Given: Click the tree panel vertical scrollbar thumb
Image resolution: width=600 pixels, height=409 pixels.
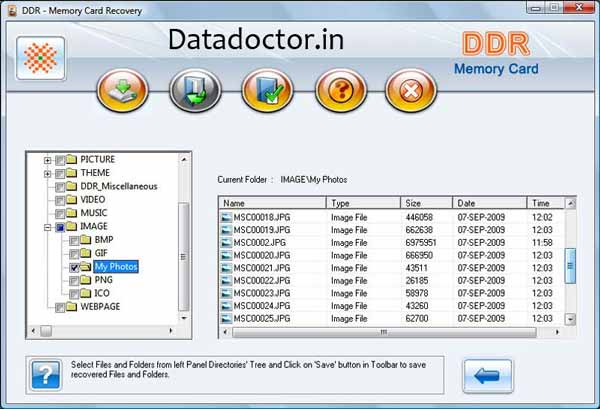Looking at the screenshot, I should pyautogui.click(x=184, y=257).
